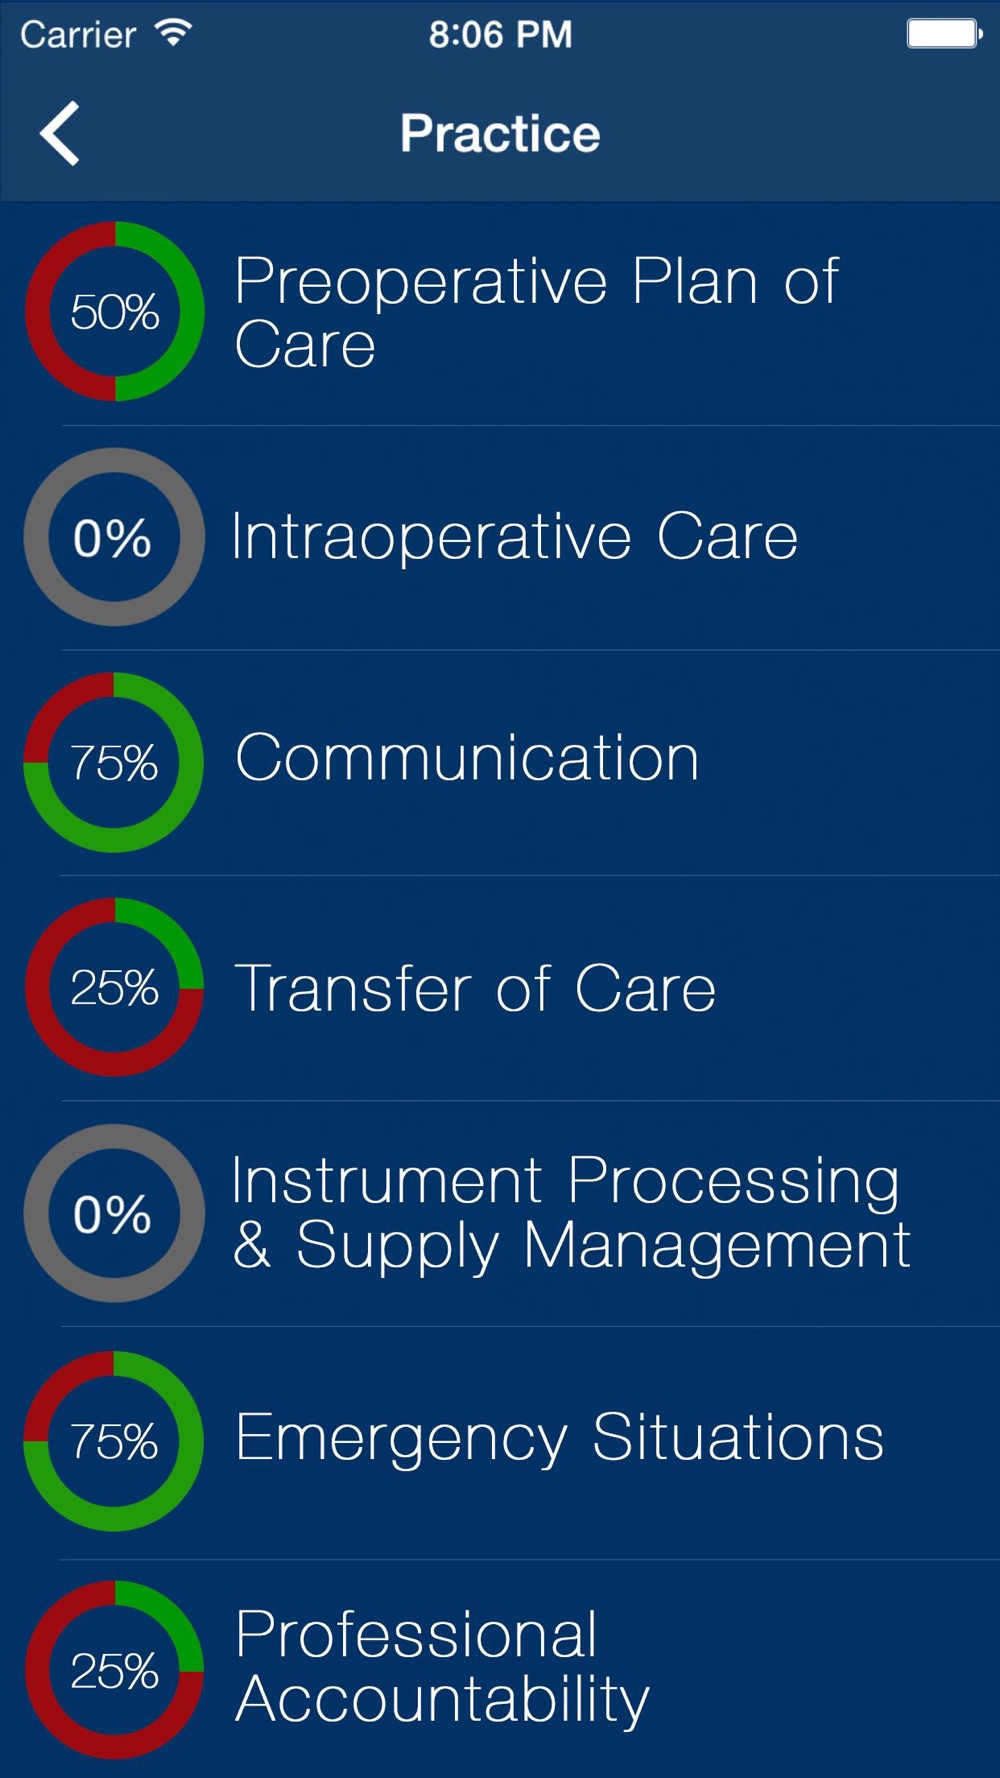This screenshot has width=1000, height=1778.
Task: Tap the Wi-Fi icon in status bar
Action: pyautogui.click(x=173, y=33)
